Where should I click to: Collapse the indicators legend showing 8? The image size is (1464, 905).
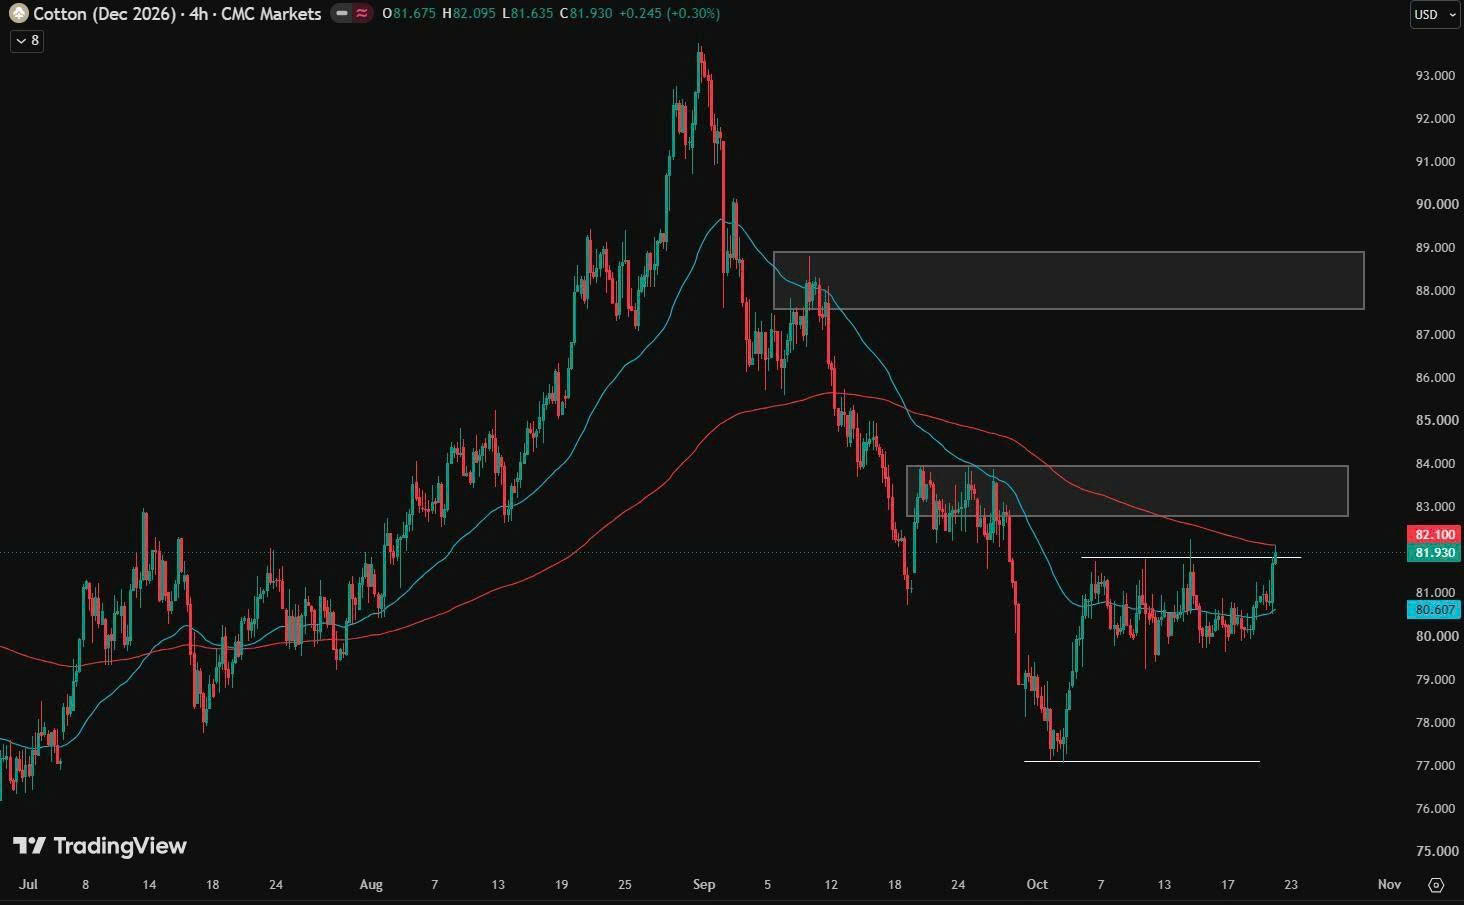click(x=27, y=41)
